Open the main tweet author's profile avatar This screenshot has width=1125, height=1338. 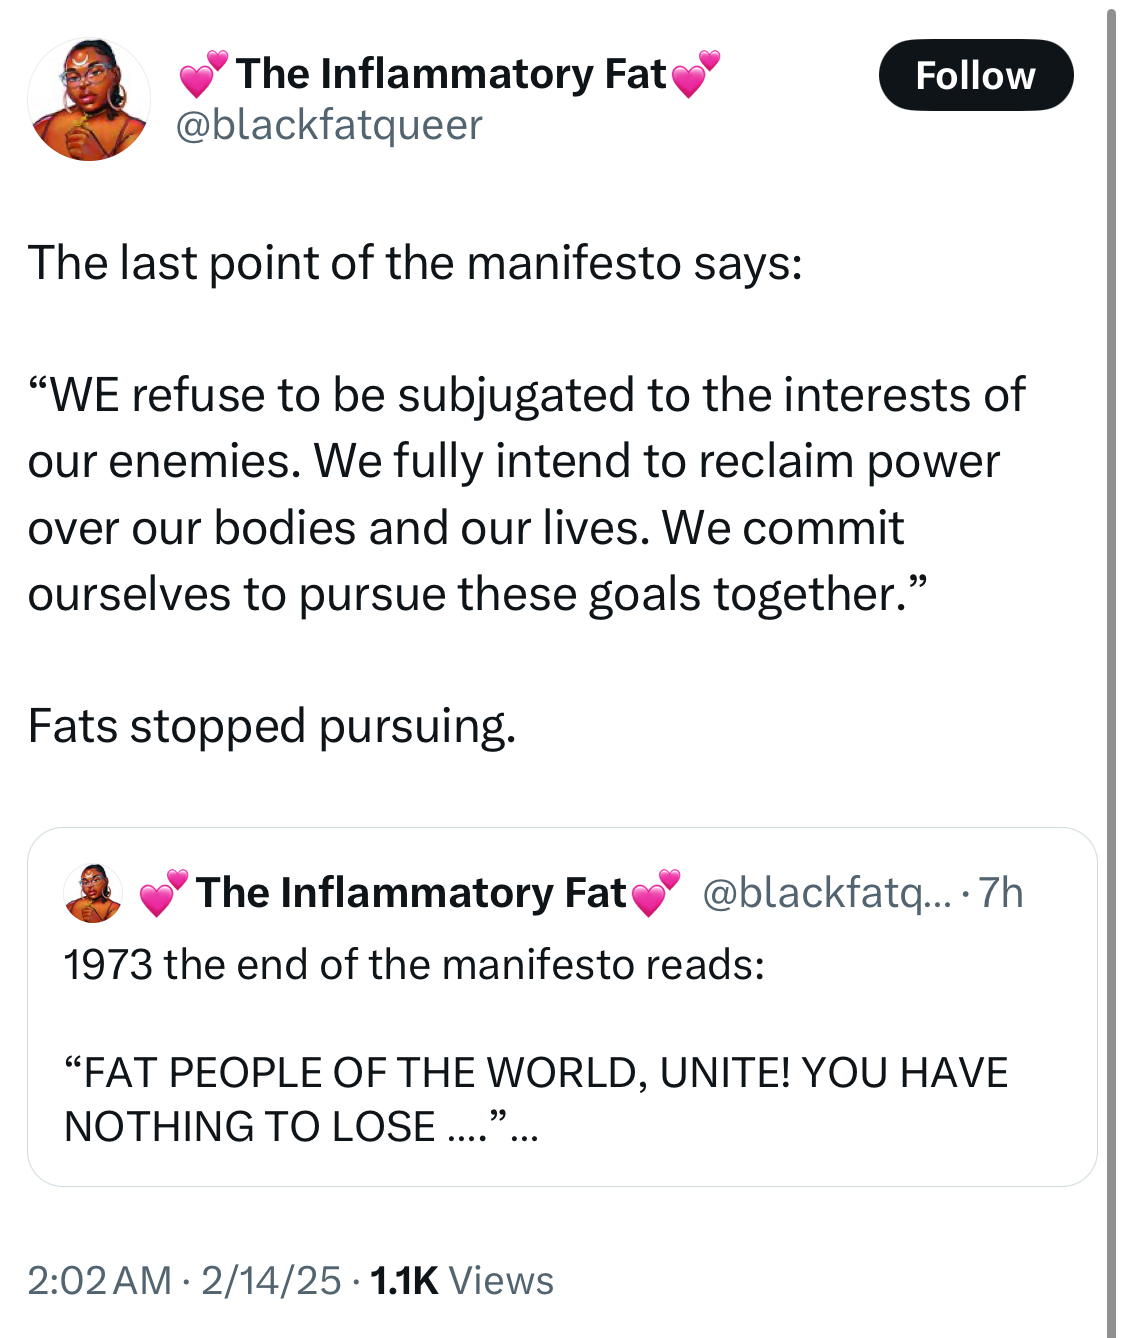tap(89, 99)
